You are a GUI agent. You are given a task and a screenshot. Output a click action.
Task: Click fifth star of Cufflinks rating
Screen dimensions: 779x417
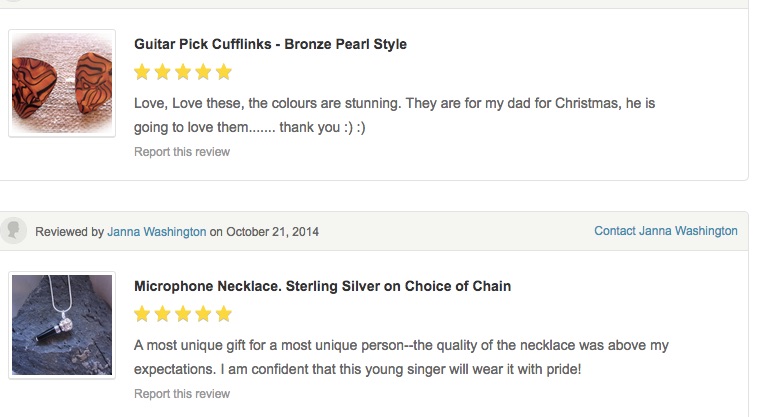point(224,72)
